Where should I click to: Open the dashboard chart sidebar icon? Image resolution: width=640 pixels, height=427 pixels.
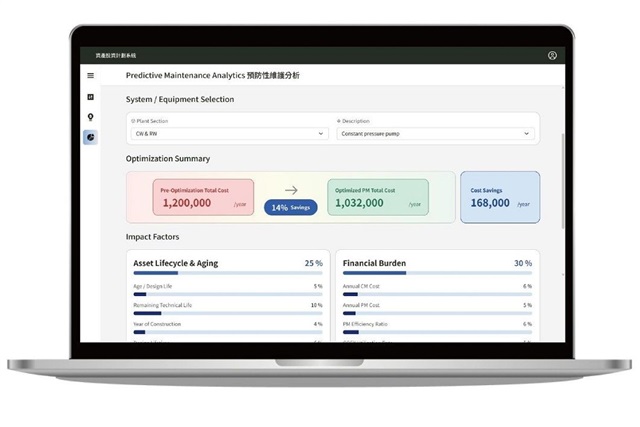pyautogui.click(x=90, y=97)
